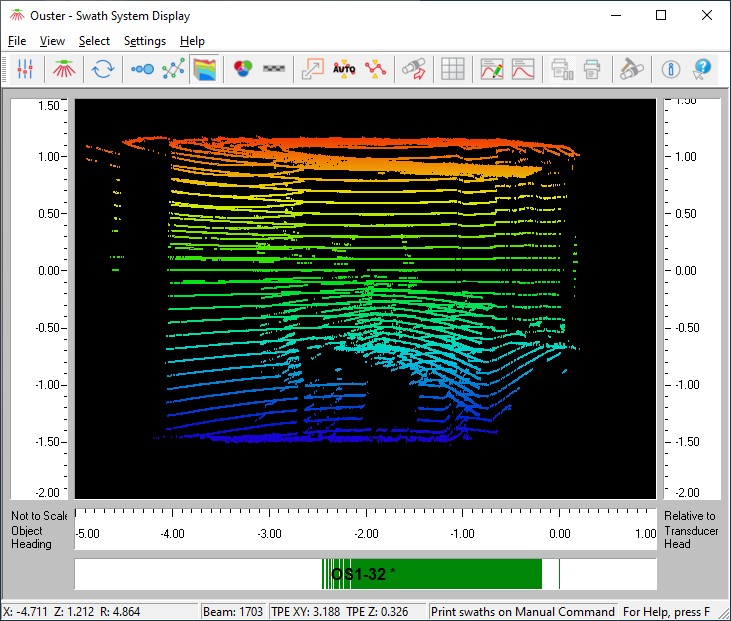The image size is (731, 621).
Task: Click the blue refresh arrows icon
Action: [x=101, y=69]
